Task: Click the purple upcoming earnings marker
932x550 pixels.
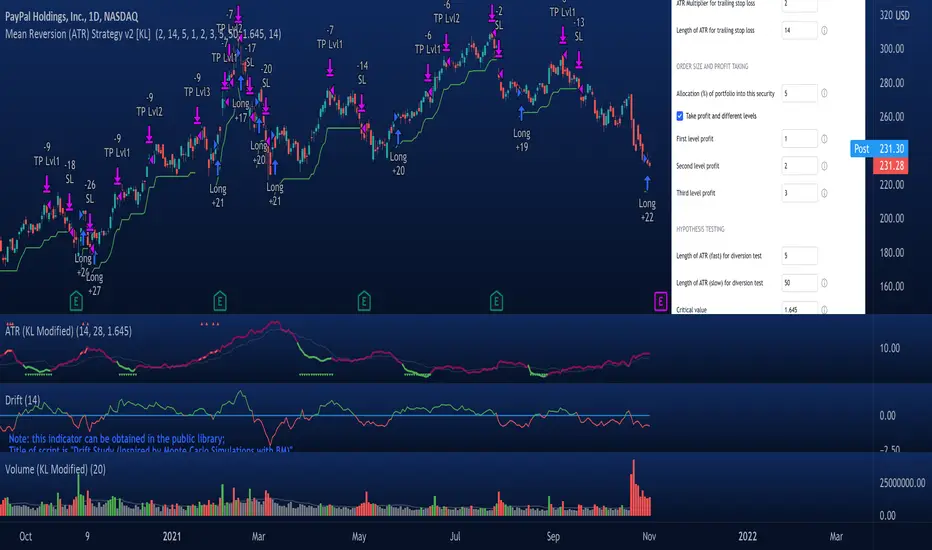Action: click(x=660, y=300)
